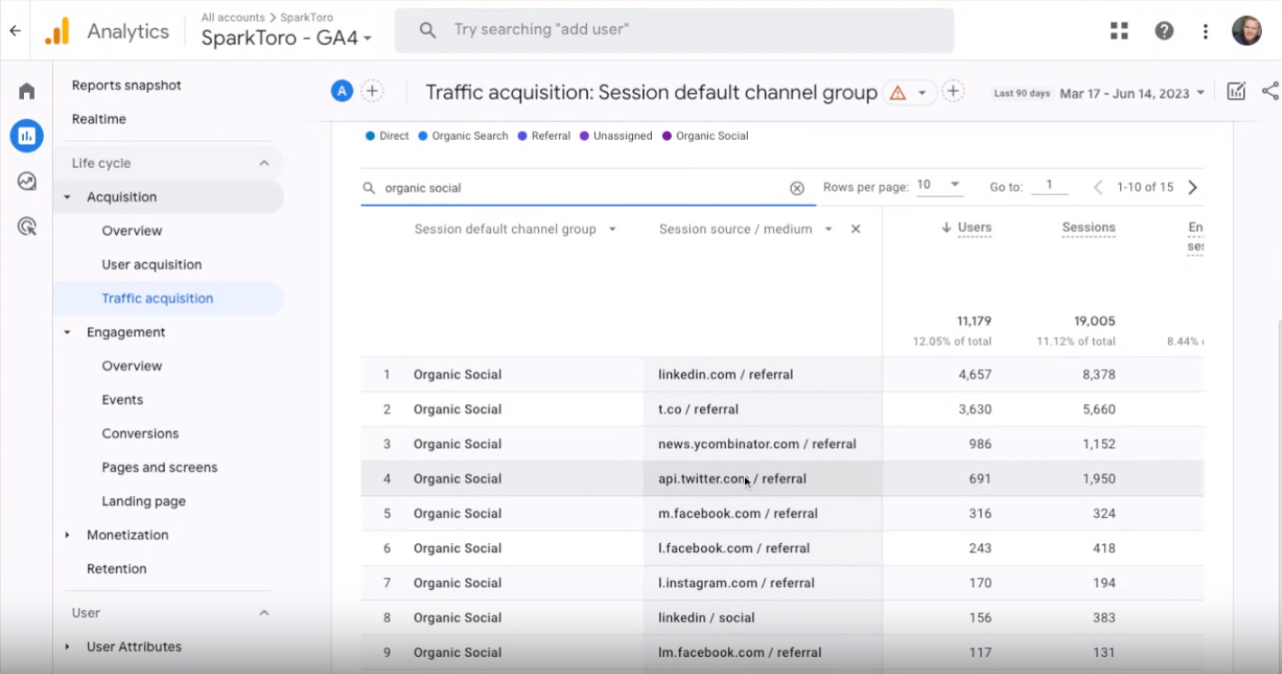Sort table by Sessions column
This screenshot has height=674, width=1282.
(x=1088, y=228)
